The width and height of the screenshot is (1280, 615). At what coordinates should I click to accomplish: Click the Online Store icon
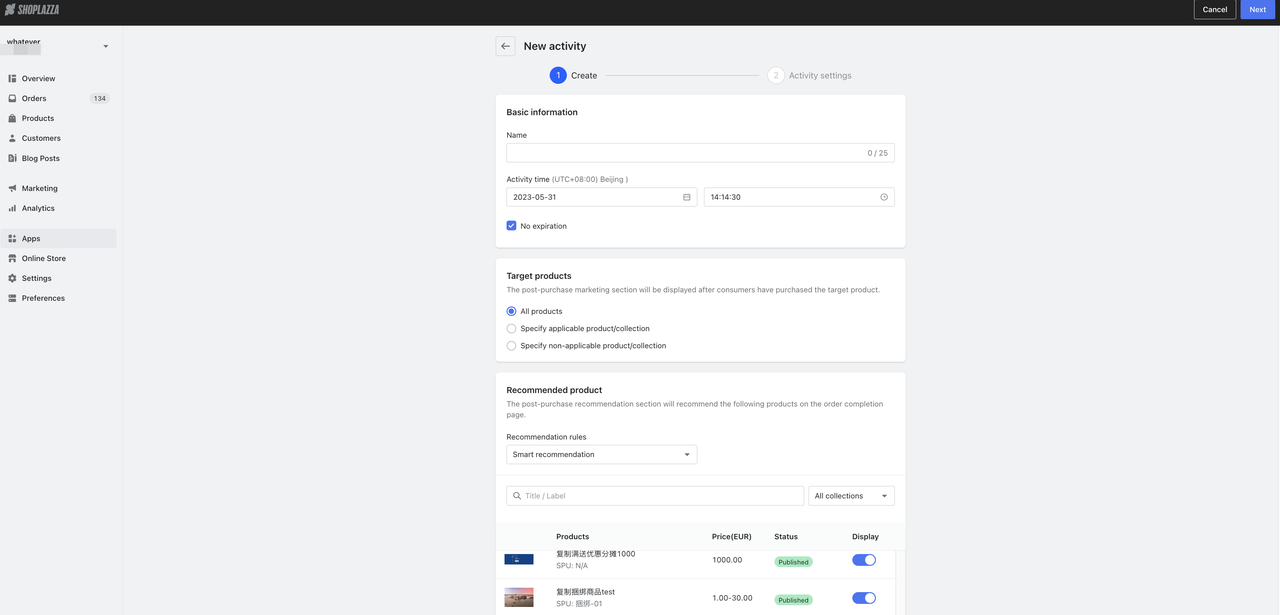pos(12,258)
